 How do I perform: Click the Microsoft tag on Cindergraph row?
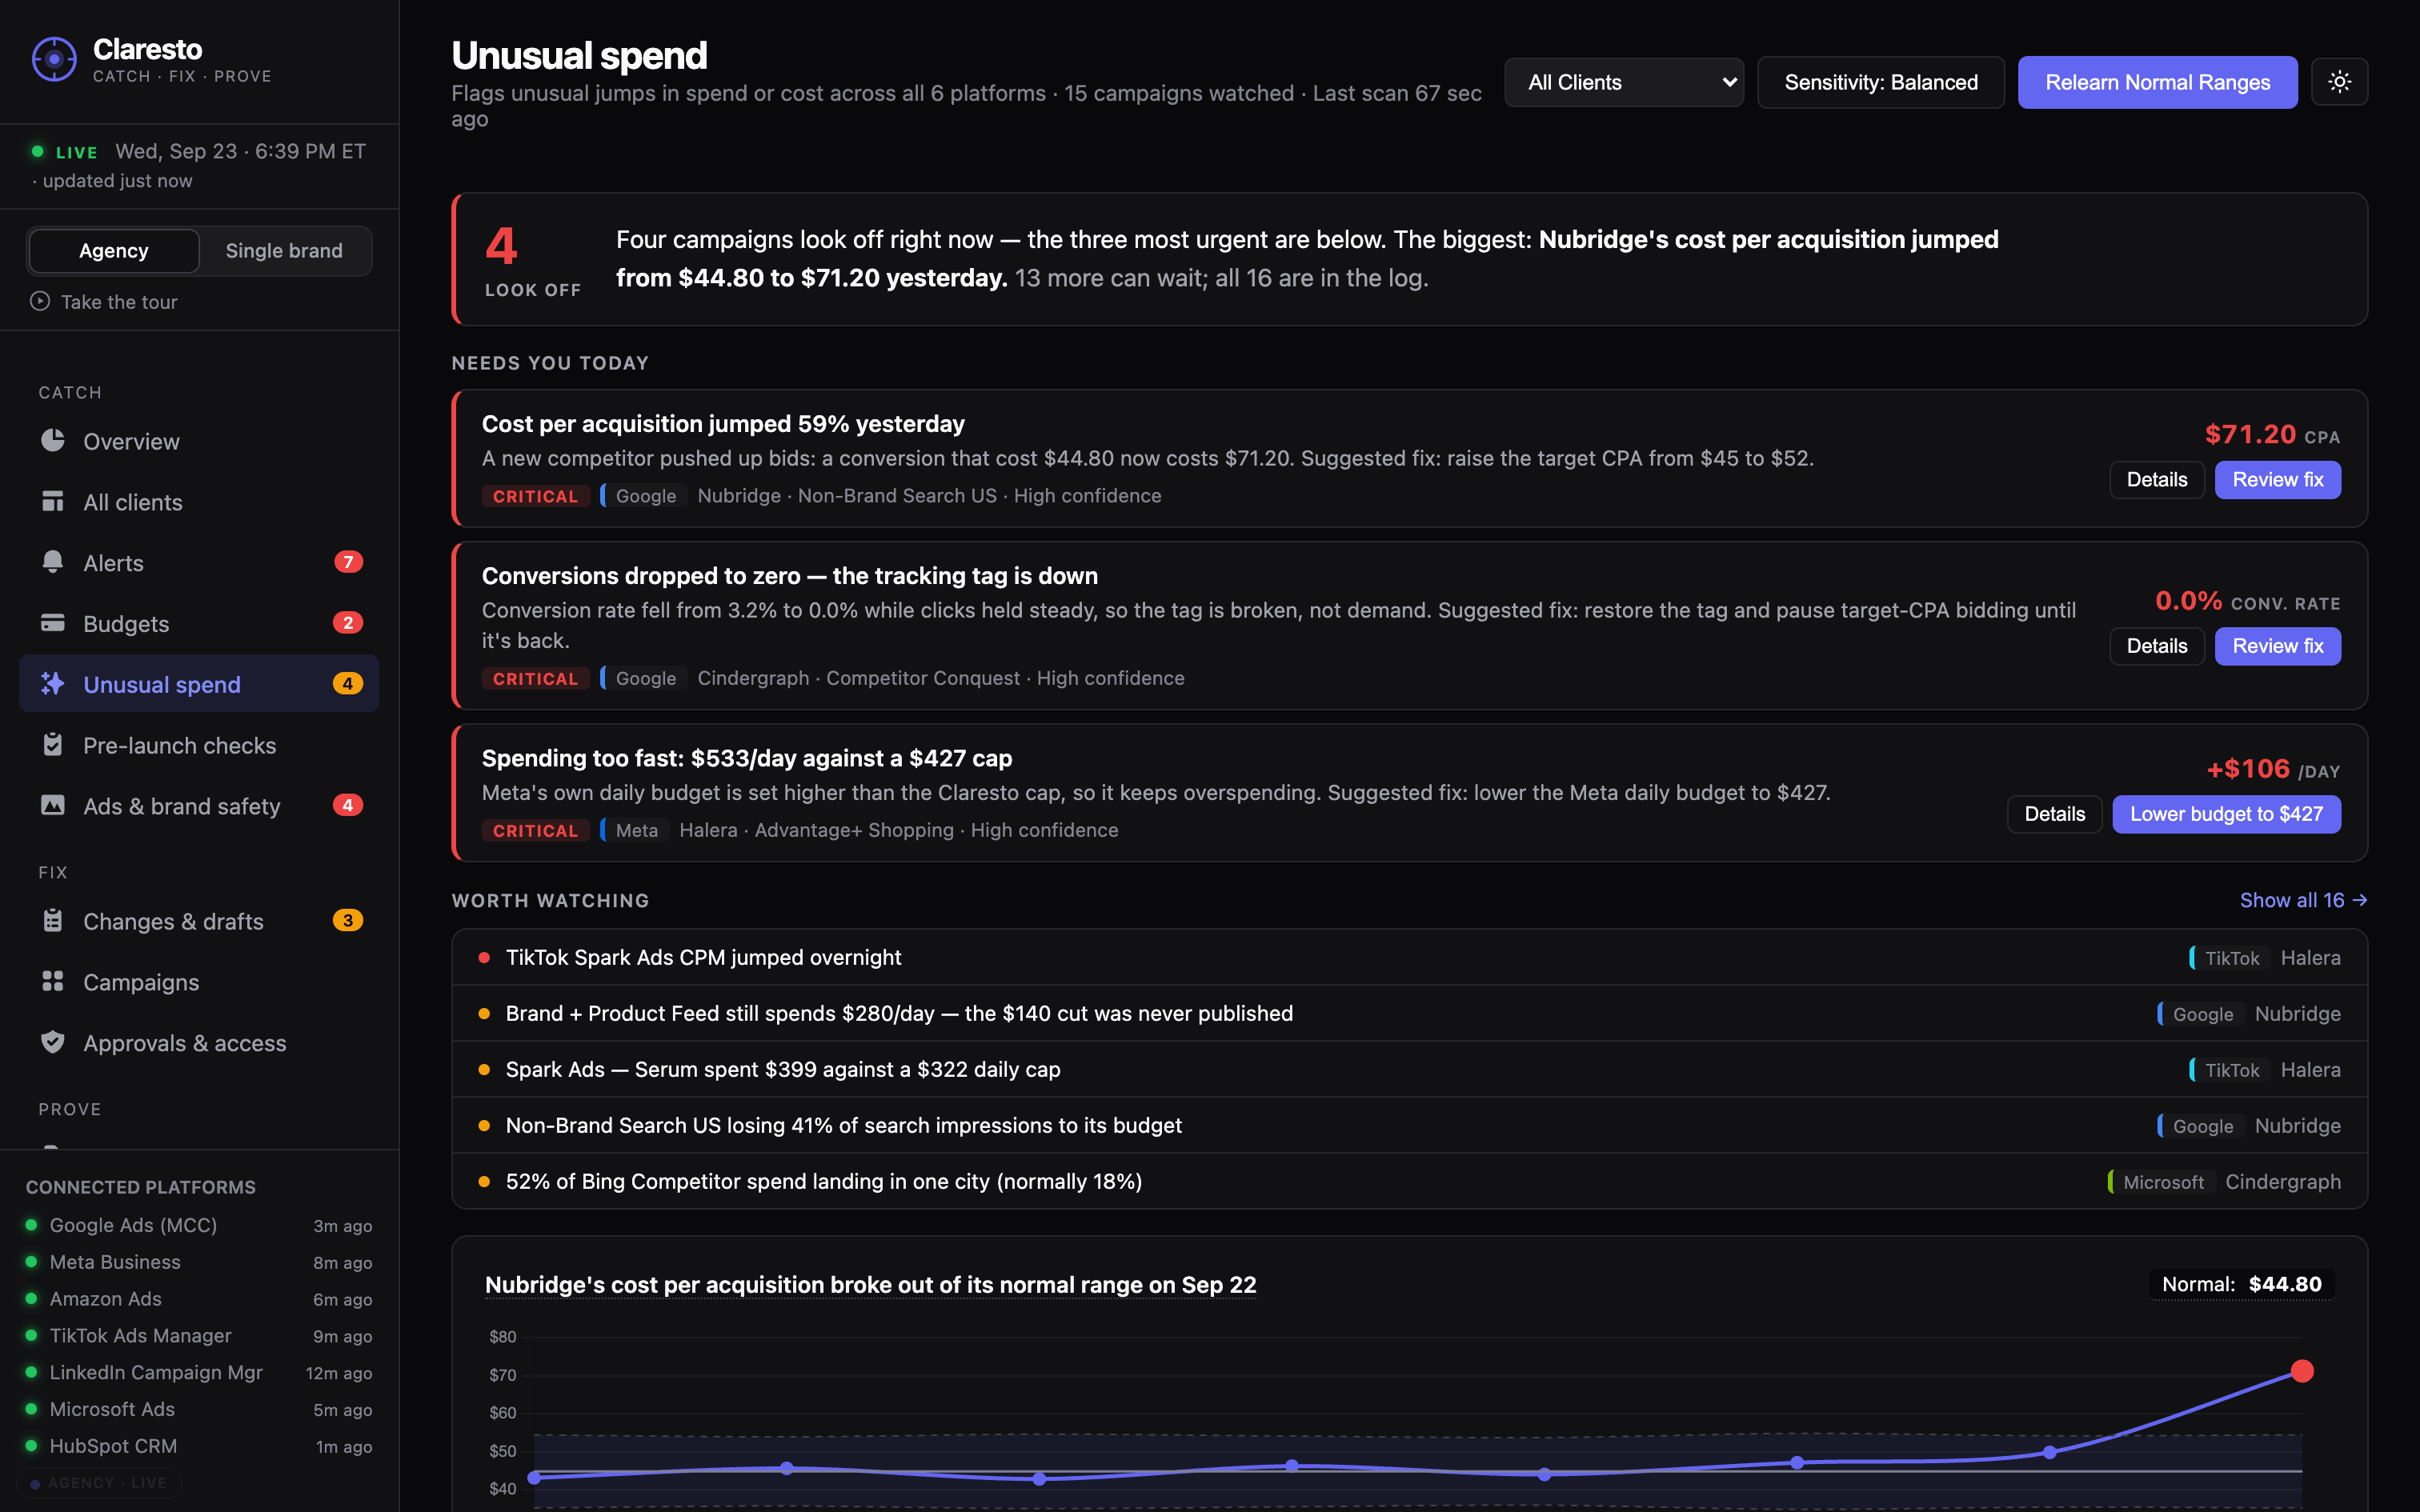click(2162, 1182)
